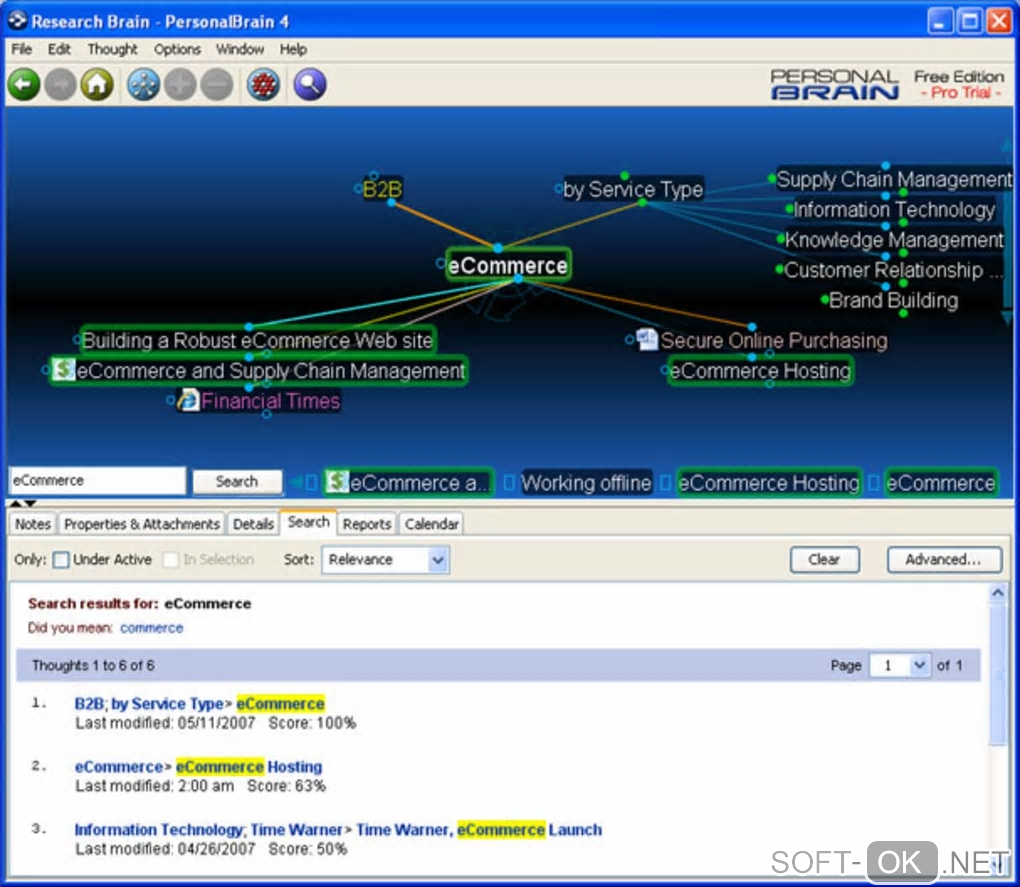Click the green Back arrow toolbar icon
This screenshot has width=1020, height=887.
tap(24, 85)
